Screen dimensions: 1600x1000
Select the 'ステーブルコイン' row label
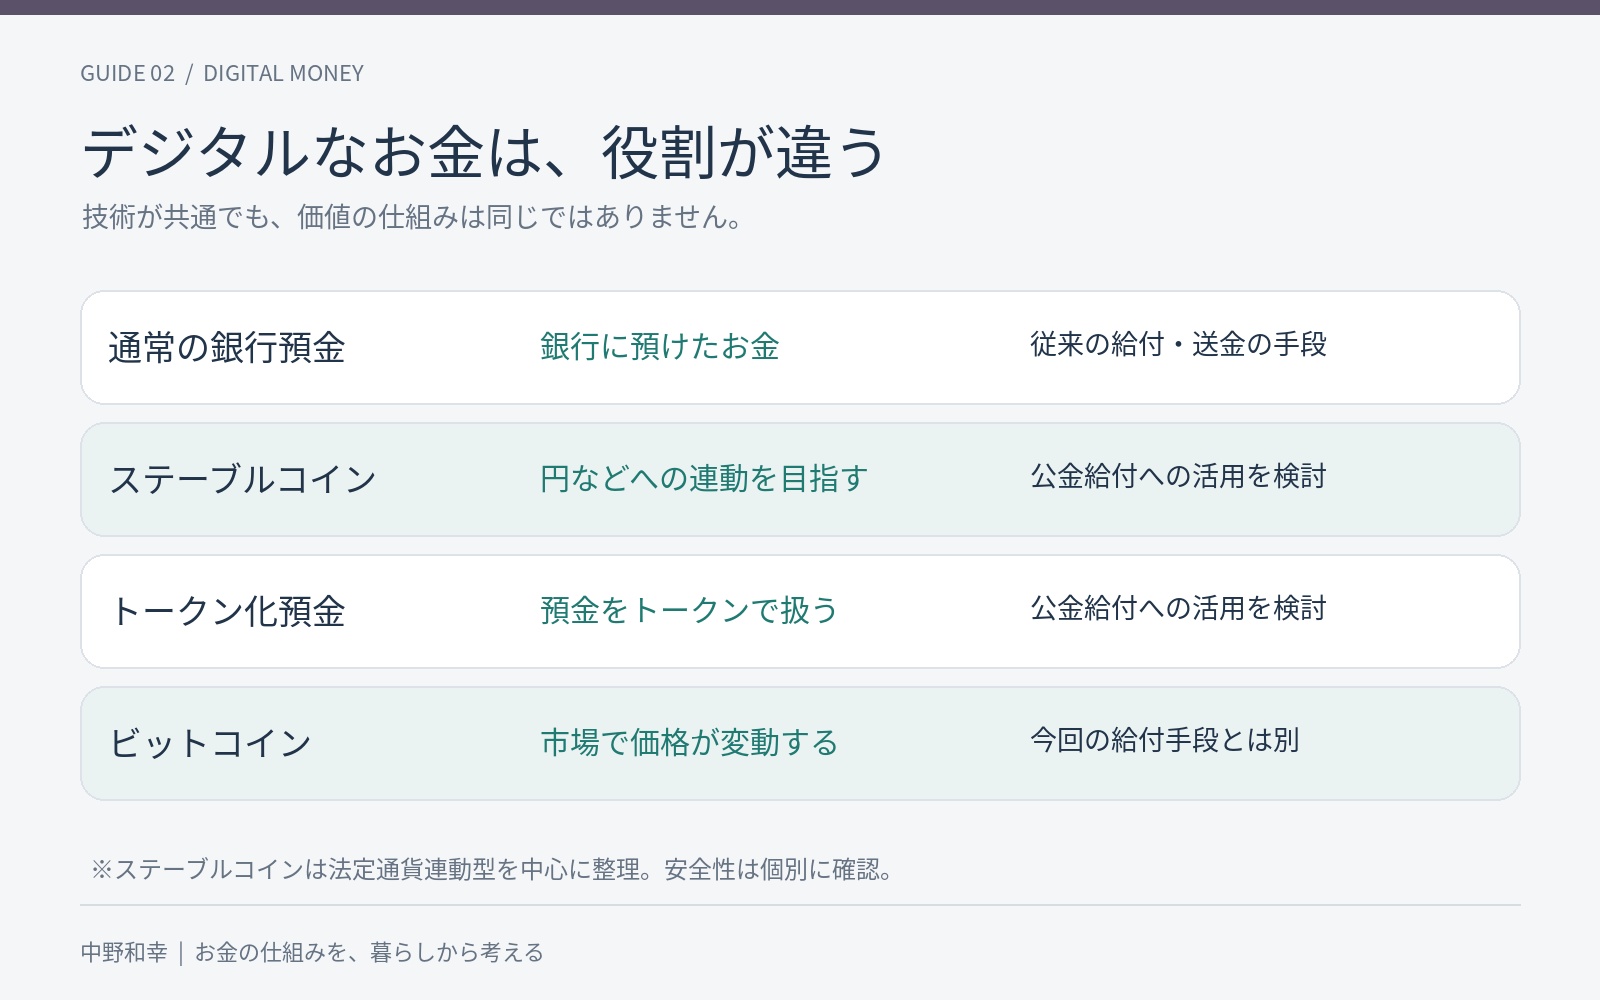tap(243, 480)
